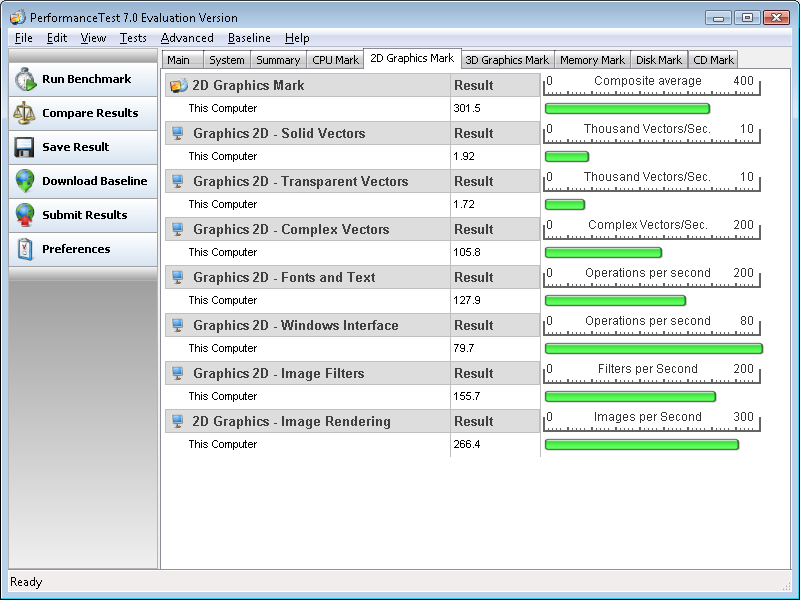800x600 pixels.
Task: Click the Image Rendering green result bar
Action: click(642, 444)
